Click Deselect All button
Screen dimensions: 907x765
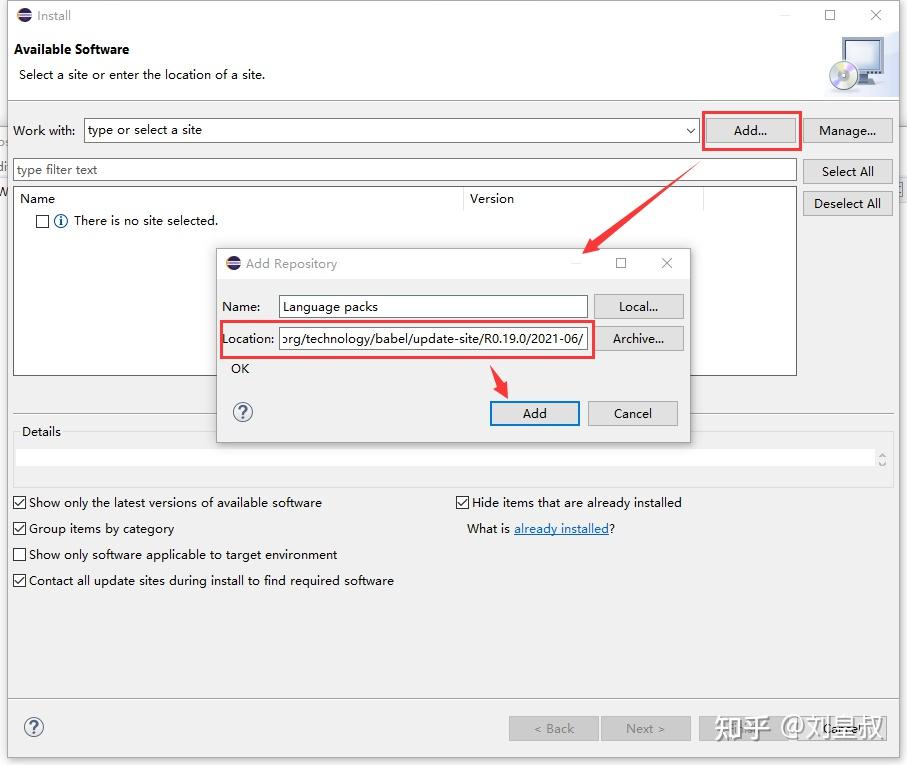[847, 204]
